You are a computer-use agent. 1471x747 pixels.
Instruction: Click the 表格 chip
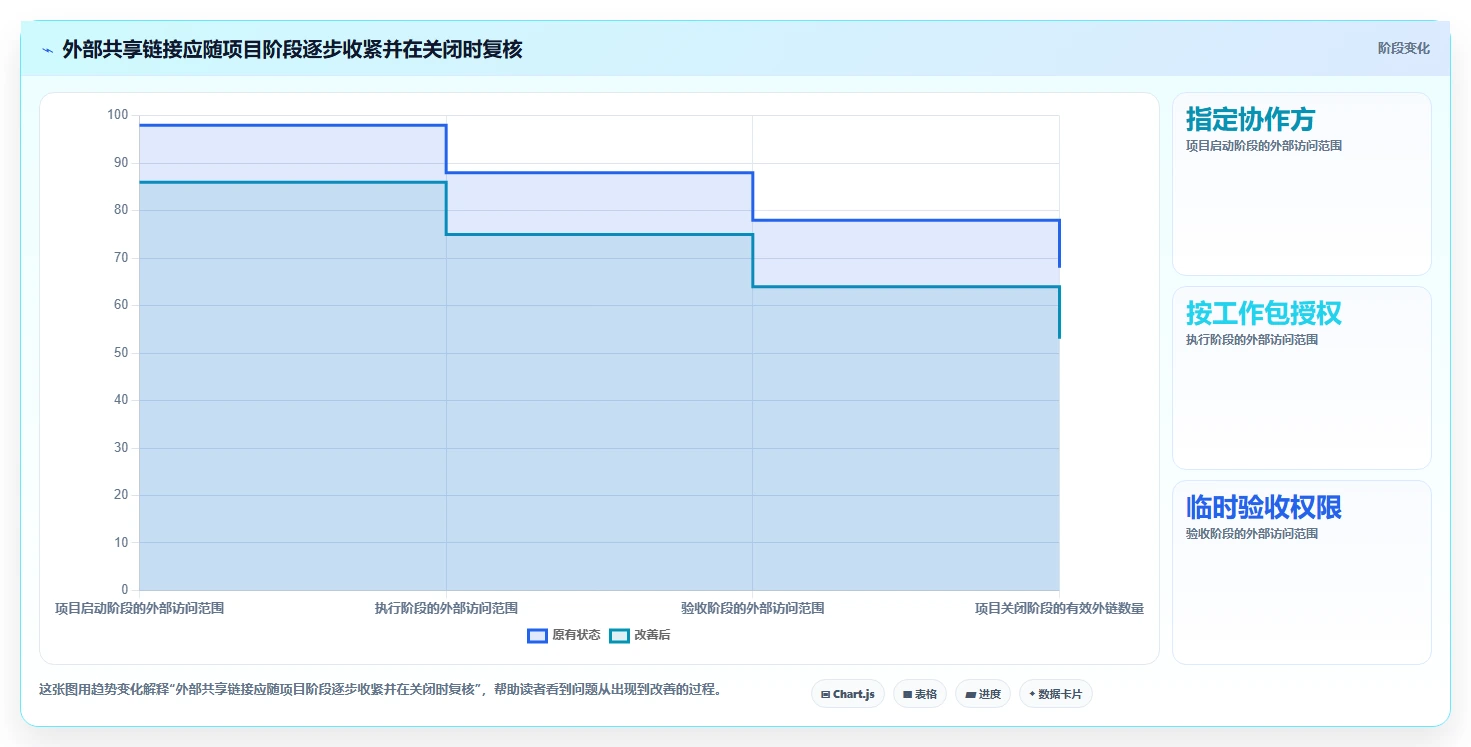tap(919, 694)
